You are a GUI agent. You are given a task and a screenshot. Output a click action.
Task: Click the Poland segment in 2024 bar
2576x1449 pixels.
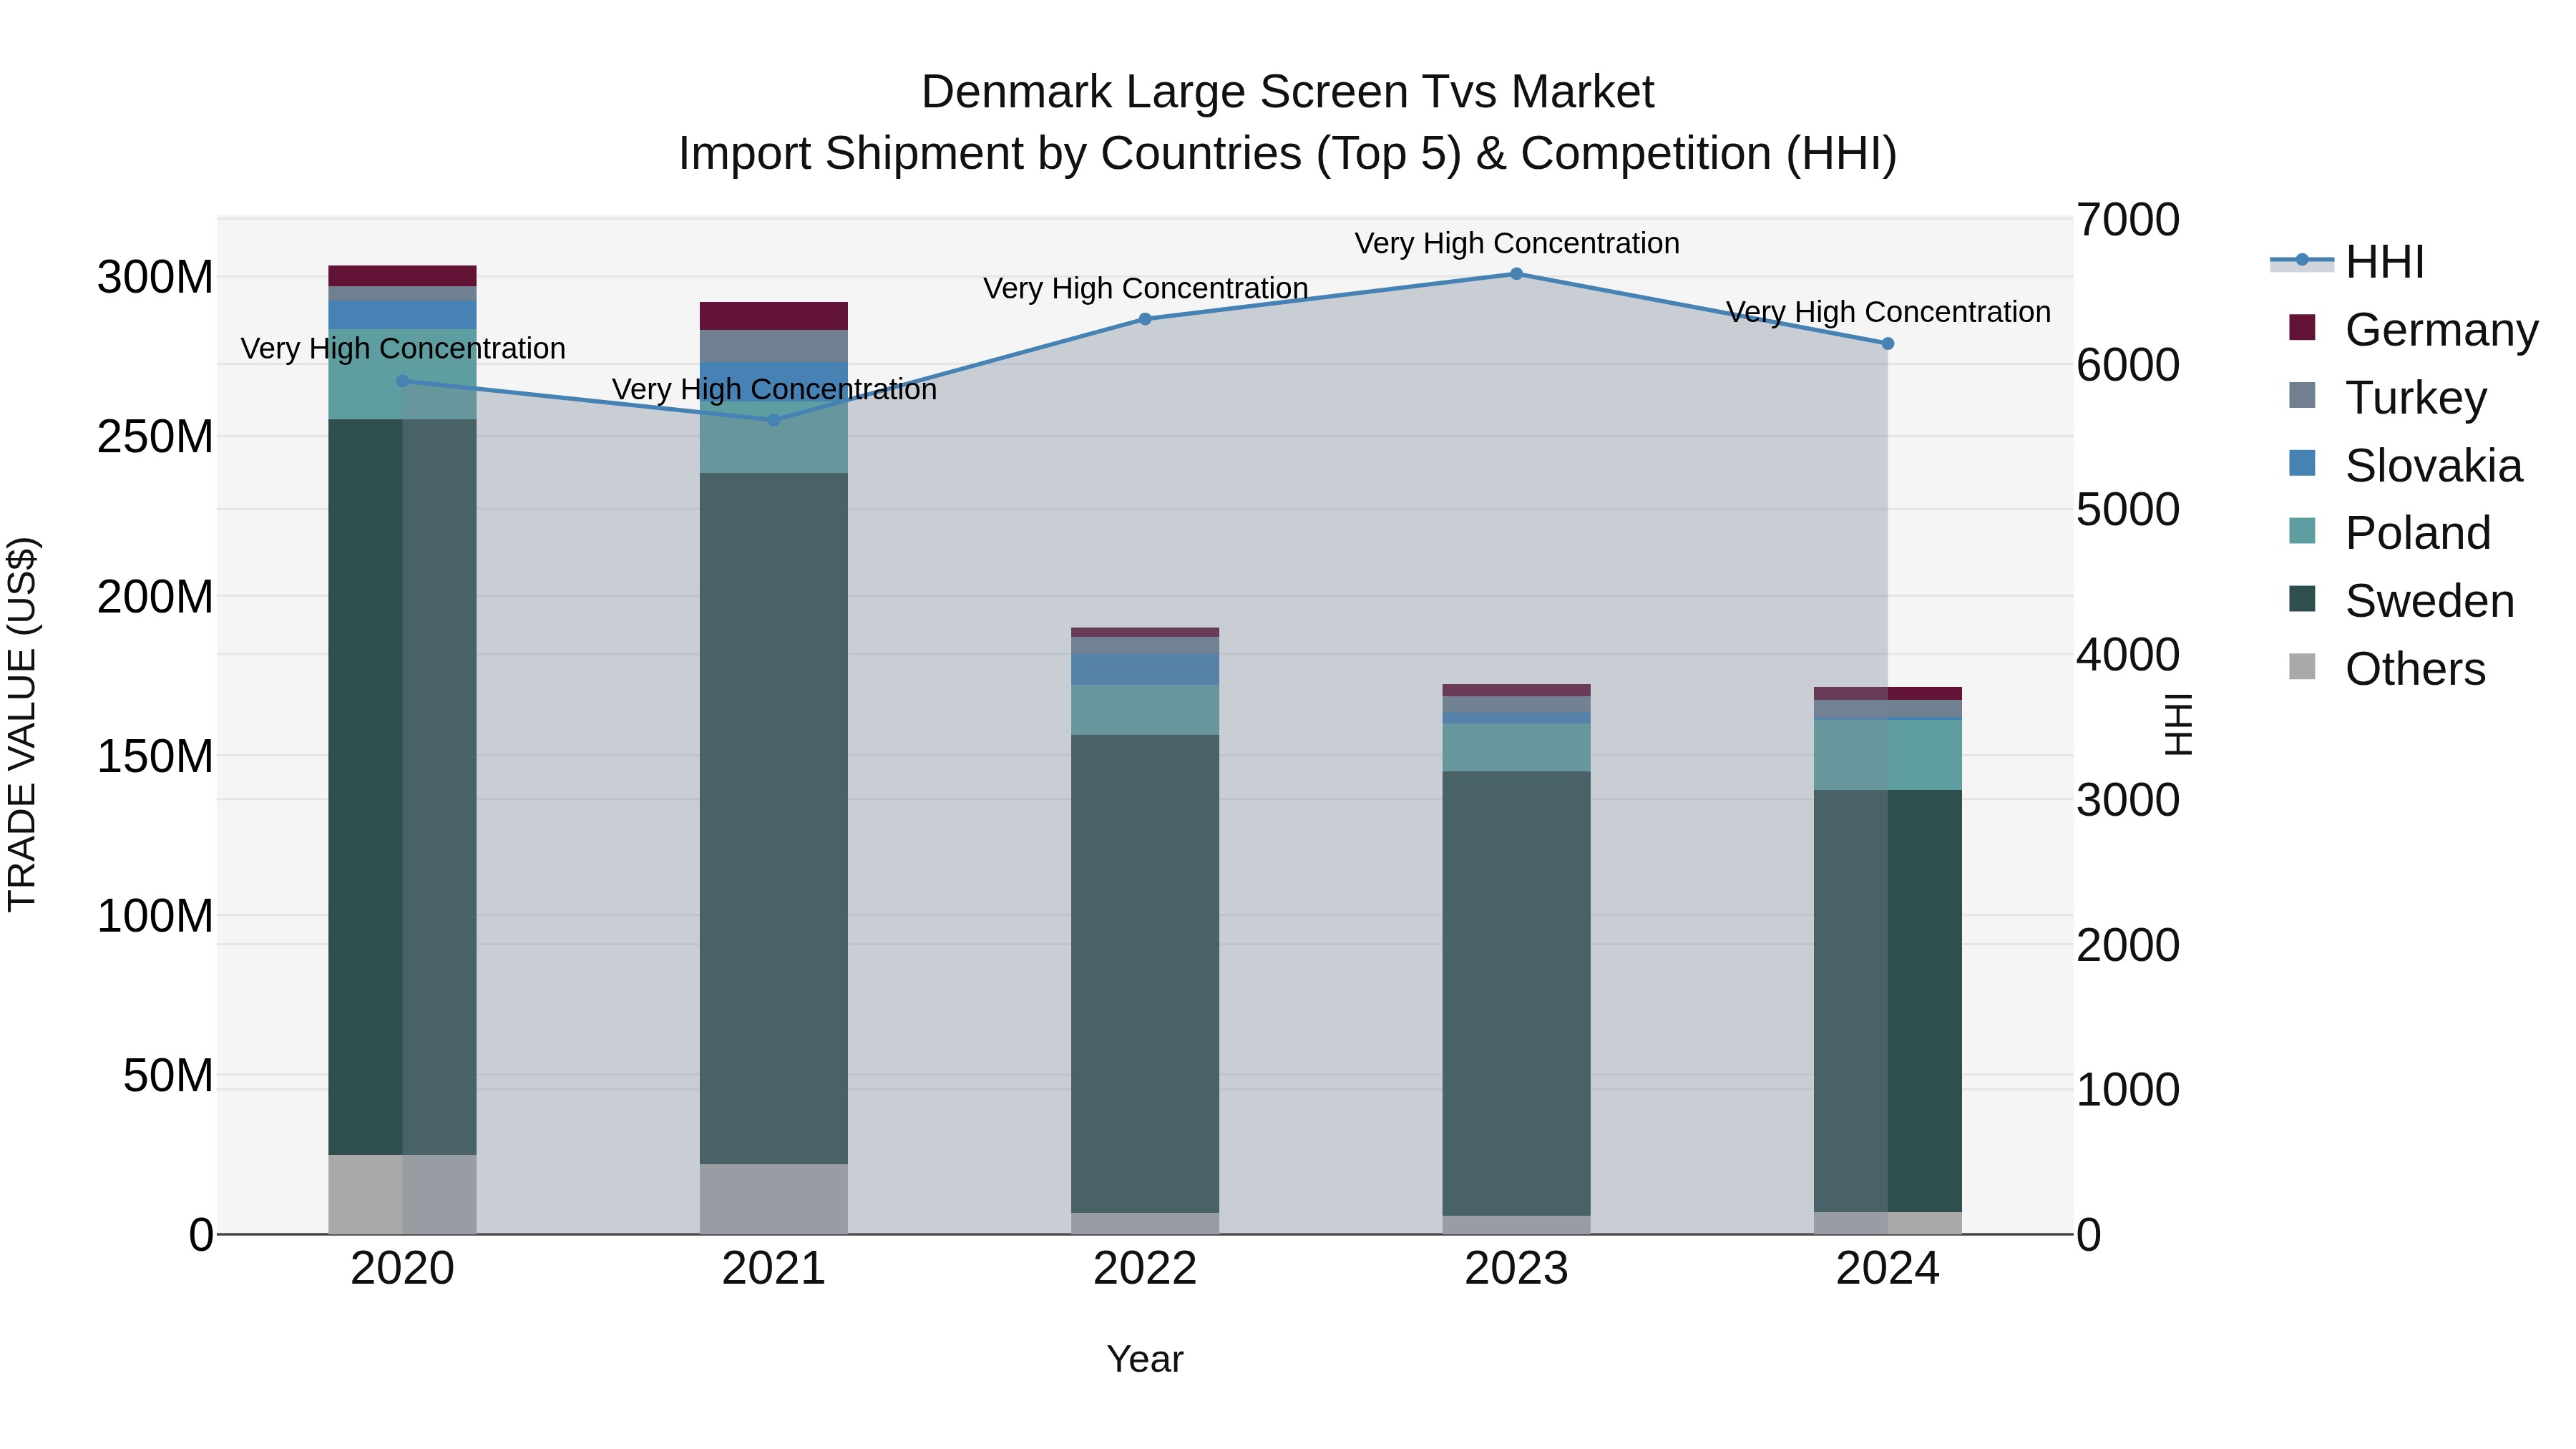pos(1888,755)
